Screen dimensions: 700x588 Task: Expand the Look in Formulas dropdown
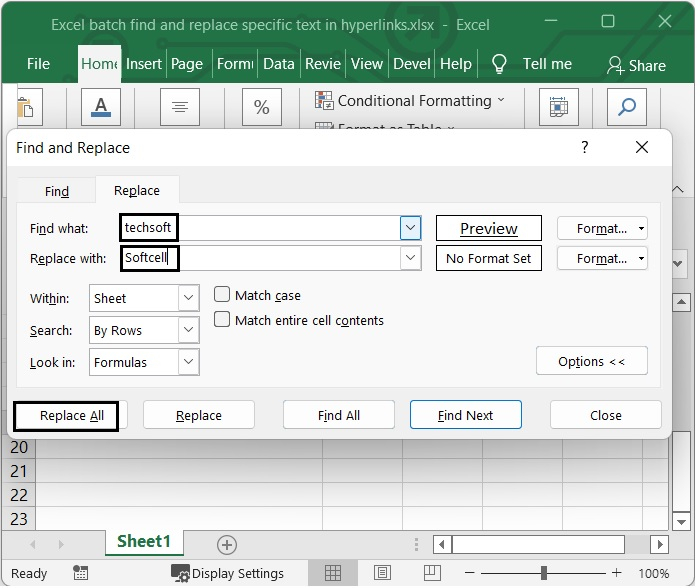(188, 362)
